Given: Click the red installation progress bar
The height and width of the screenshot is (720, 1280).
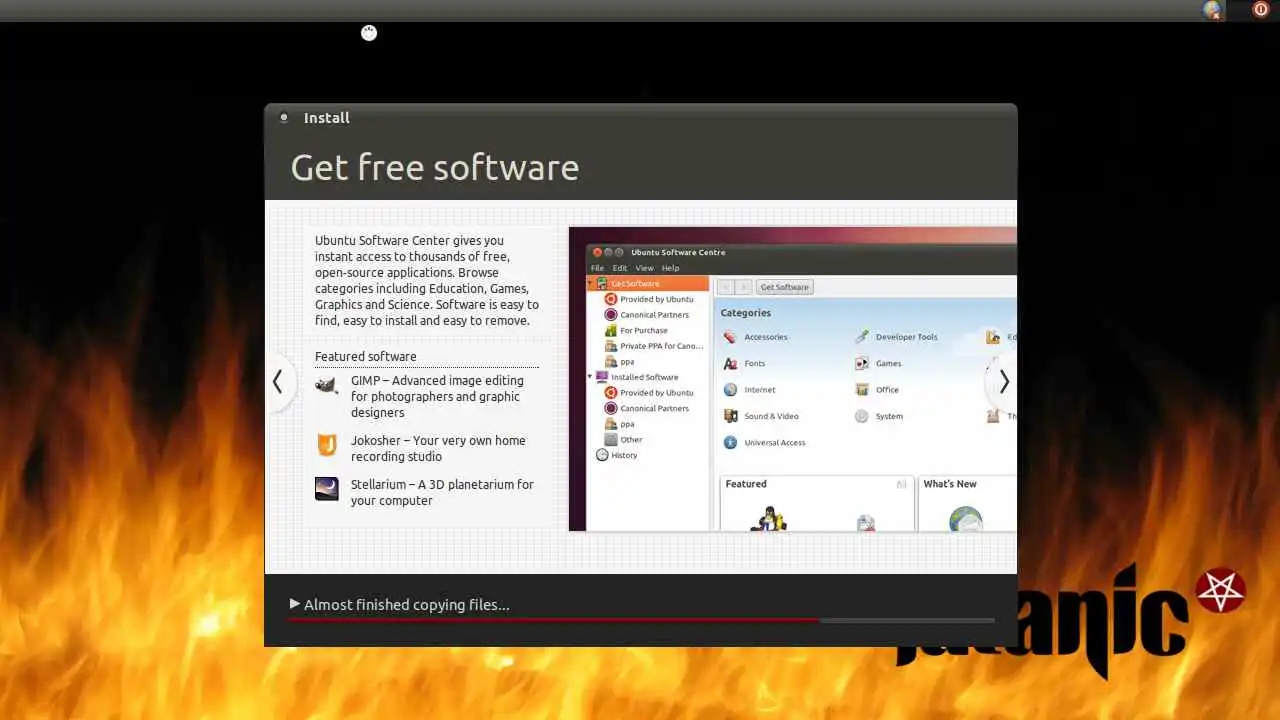Looking at the screenshot, I should [554, 620].
